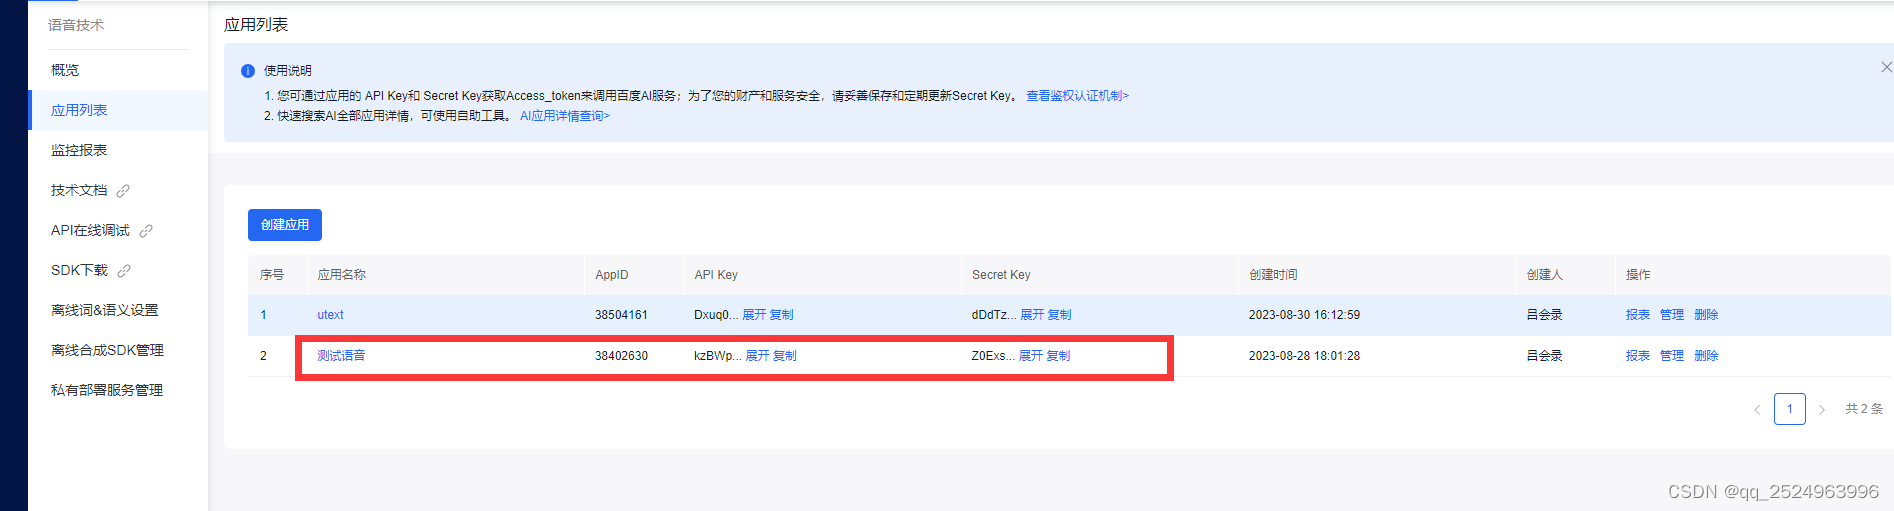This screenshot has width=1894, height=511.
Task: Click creation time 2023-08-28 18:01:28
Action: point(1304,356)
